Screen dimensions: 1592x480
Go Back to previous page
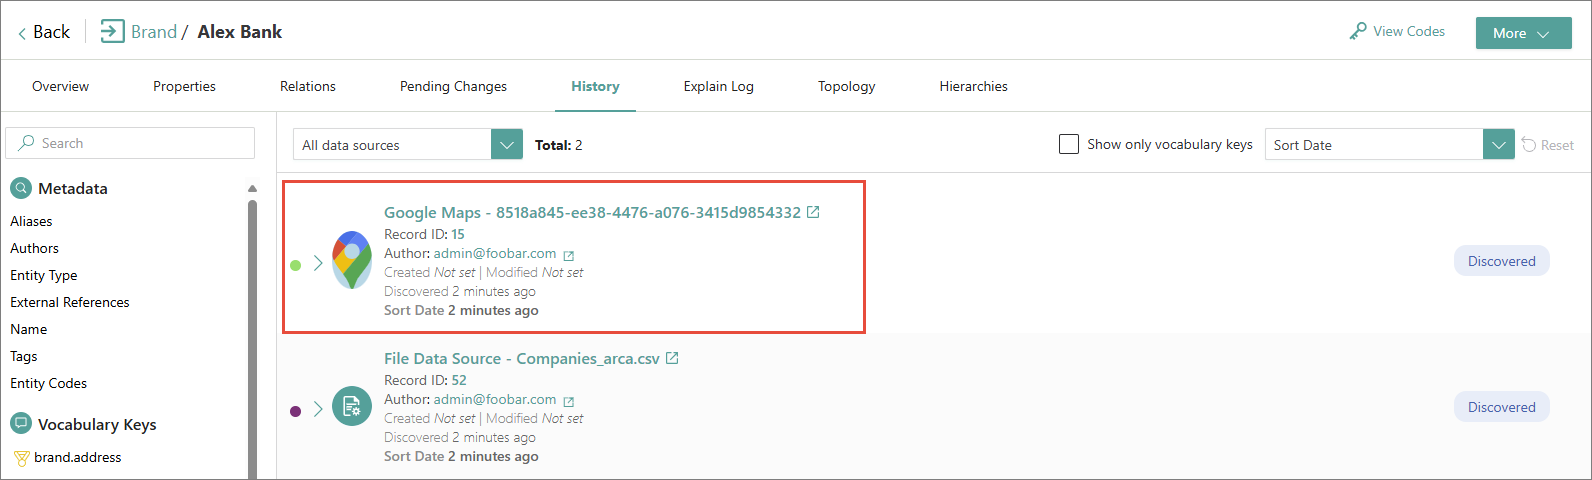click(43, 32)
